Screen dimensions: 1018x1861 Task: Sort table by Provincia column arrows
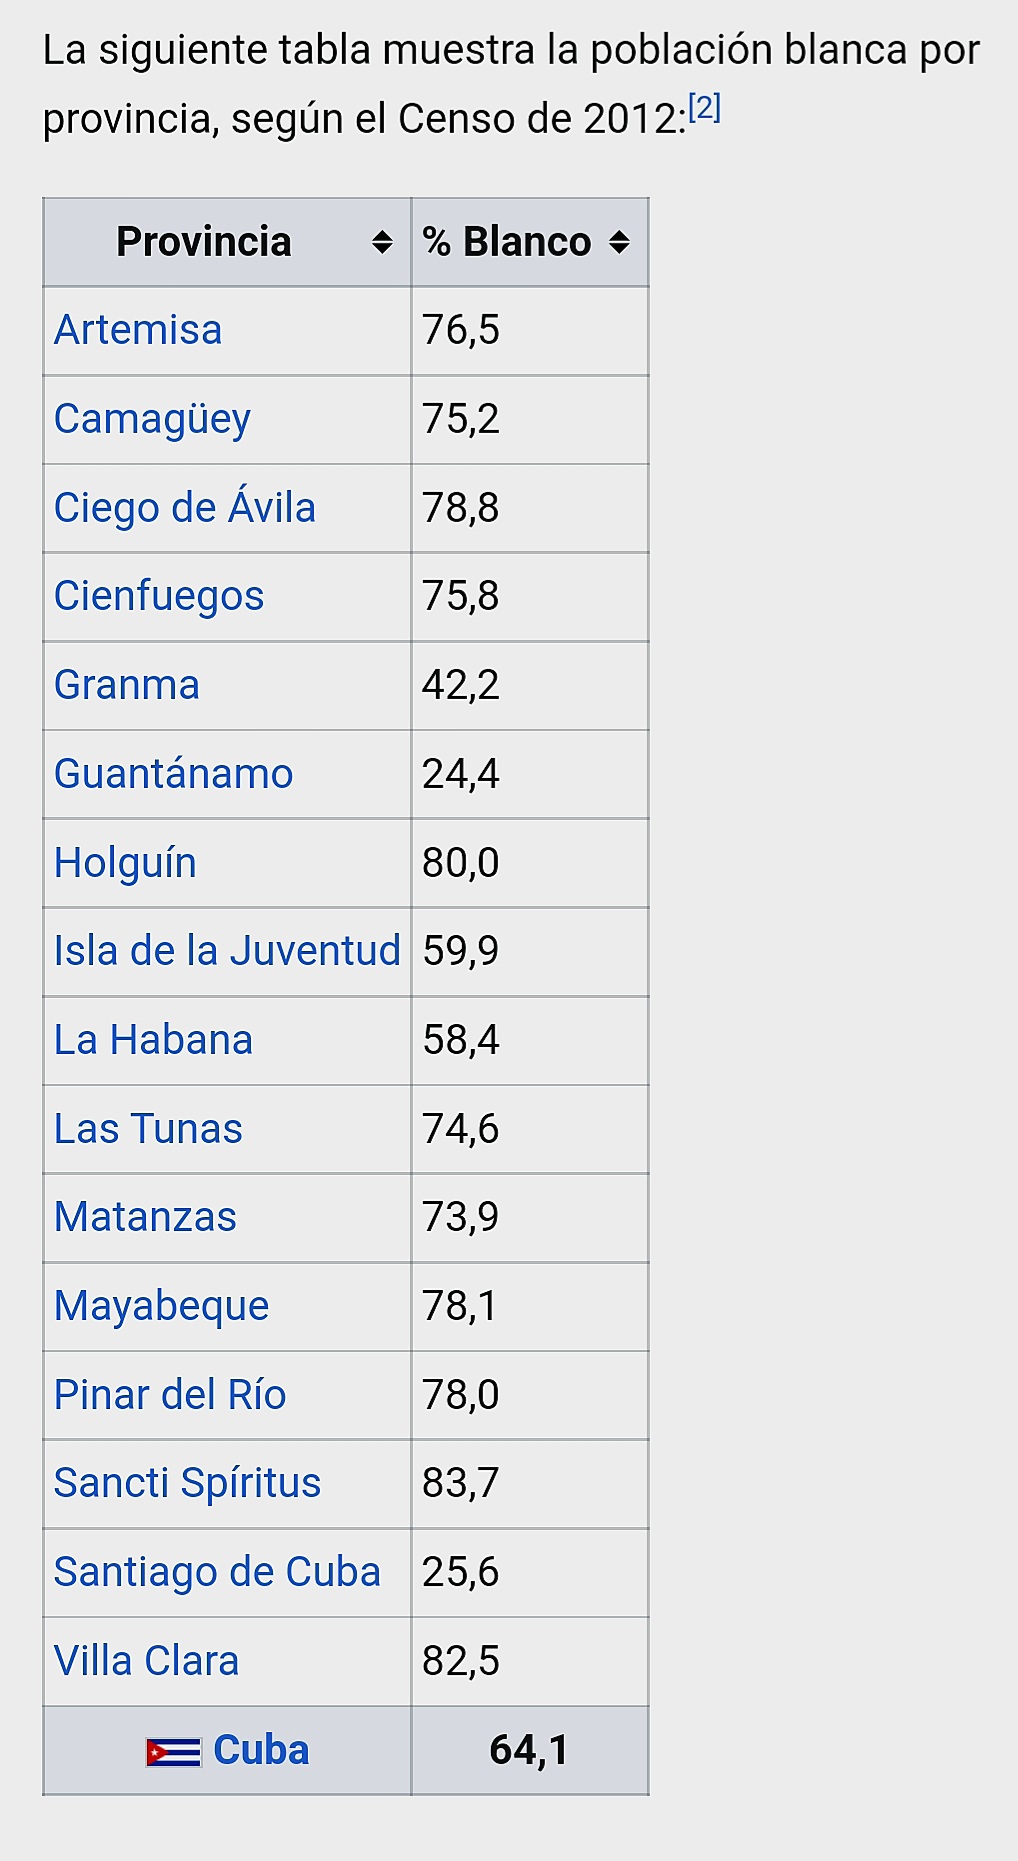[x=382, y=242]
